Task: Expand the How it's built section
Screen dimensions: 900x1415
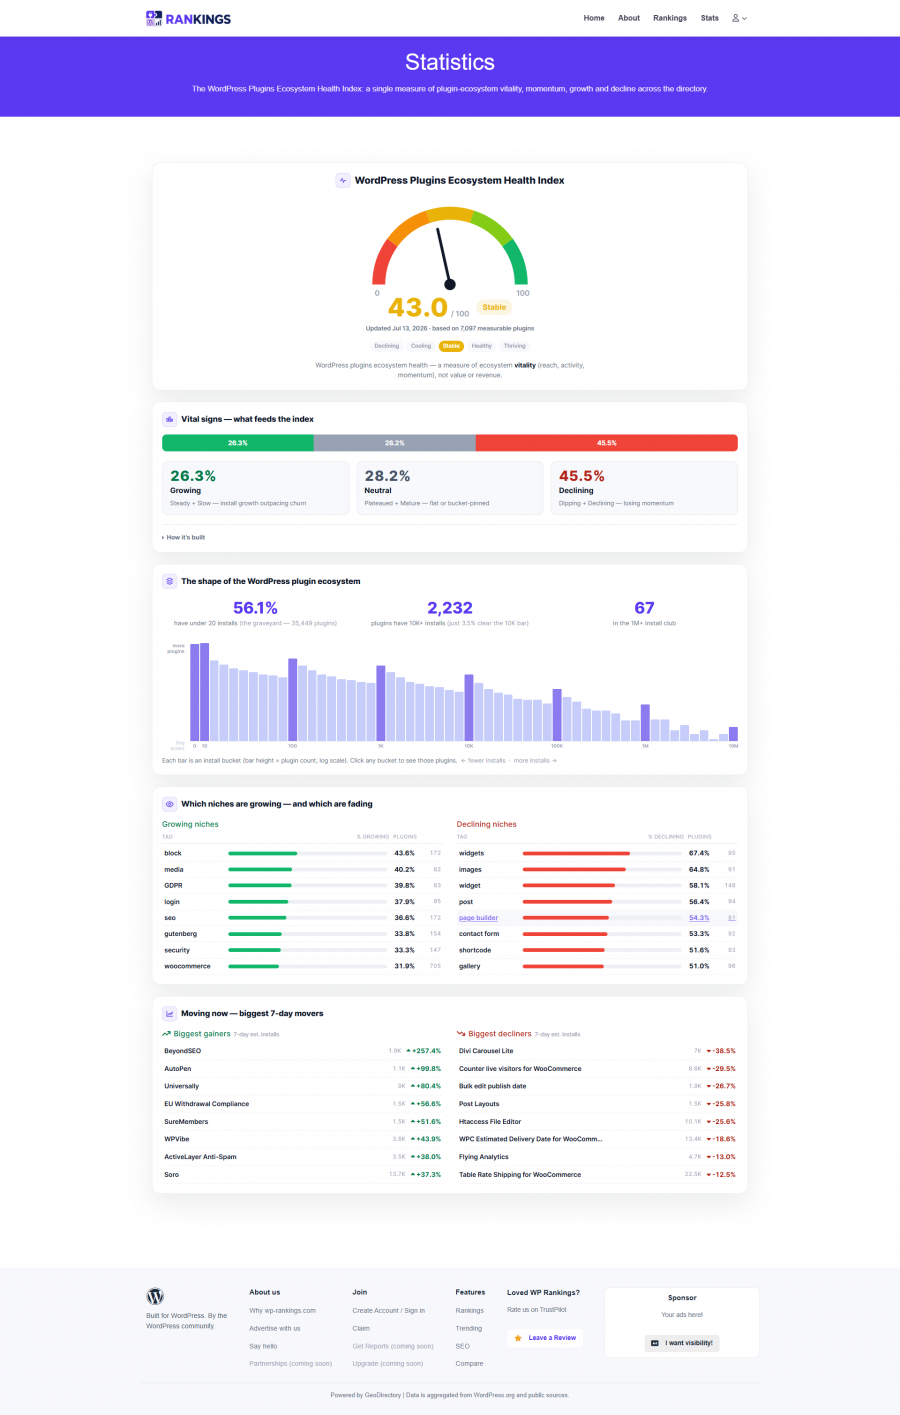Action: [x=183, y=537]
